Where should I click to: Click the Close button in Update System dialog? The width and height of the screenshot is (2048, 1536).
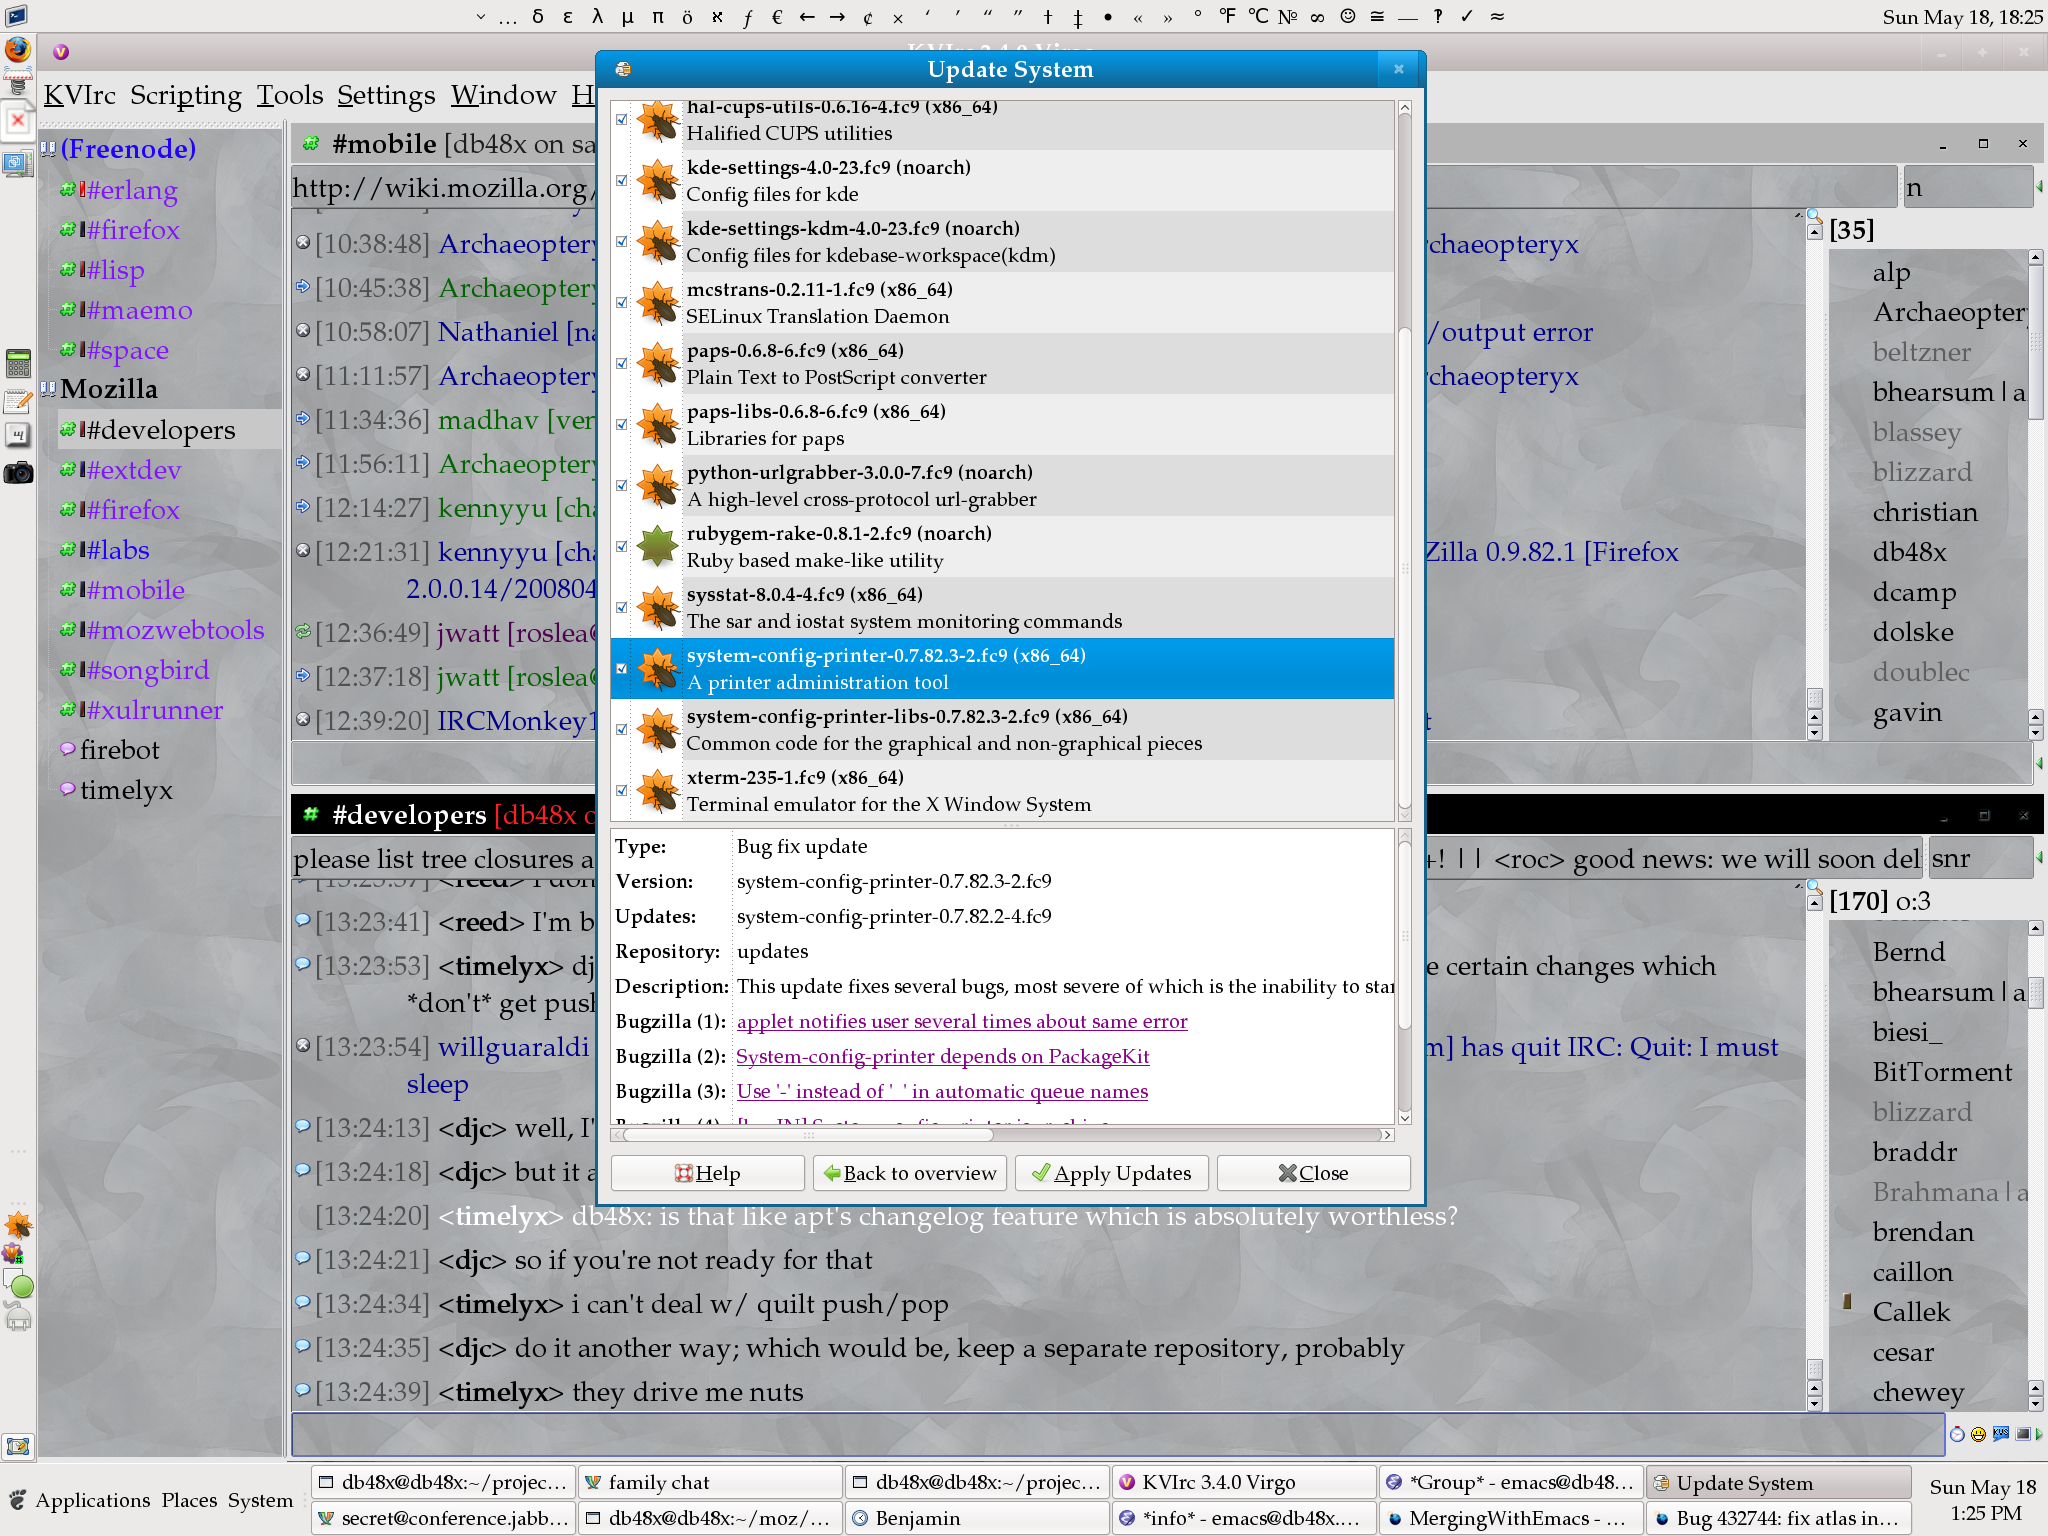point(1314,1173)
